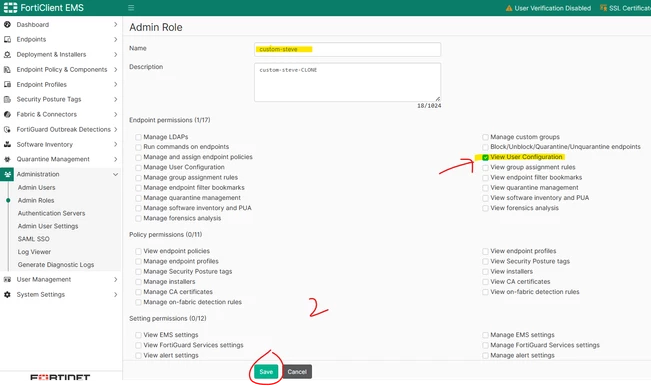Screen dimensions: 651x386
Task: Tick Manage custom groups checkbox
Action: pyautogui.click(x=485, y=137)
